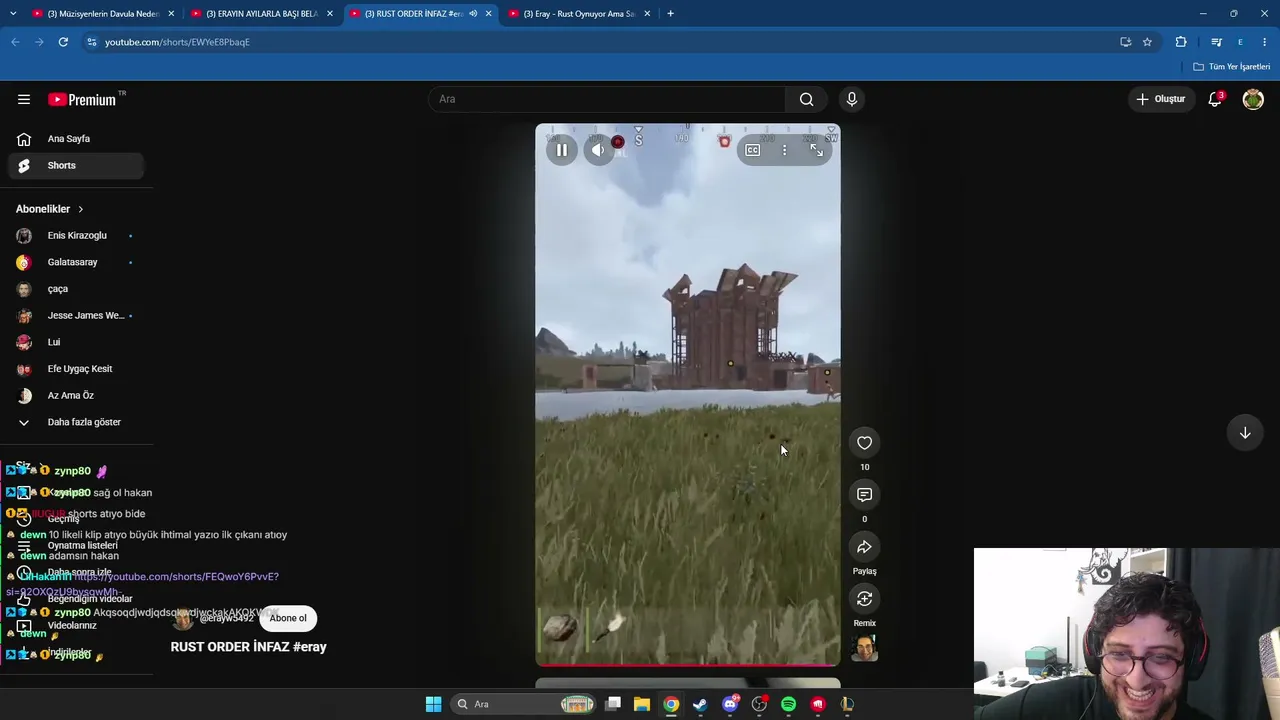Mute the Shorts video volume
This screenshot has height=720, width=1280.
pyautogui.click(x=598, y=150)
